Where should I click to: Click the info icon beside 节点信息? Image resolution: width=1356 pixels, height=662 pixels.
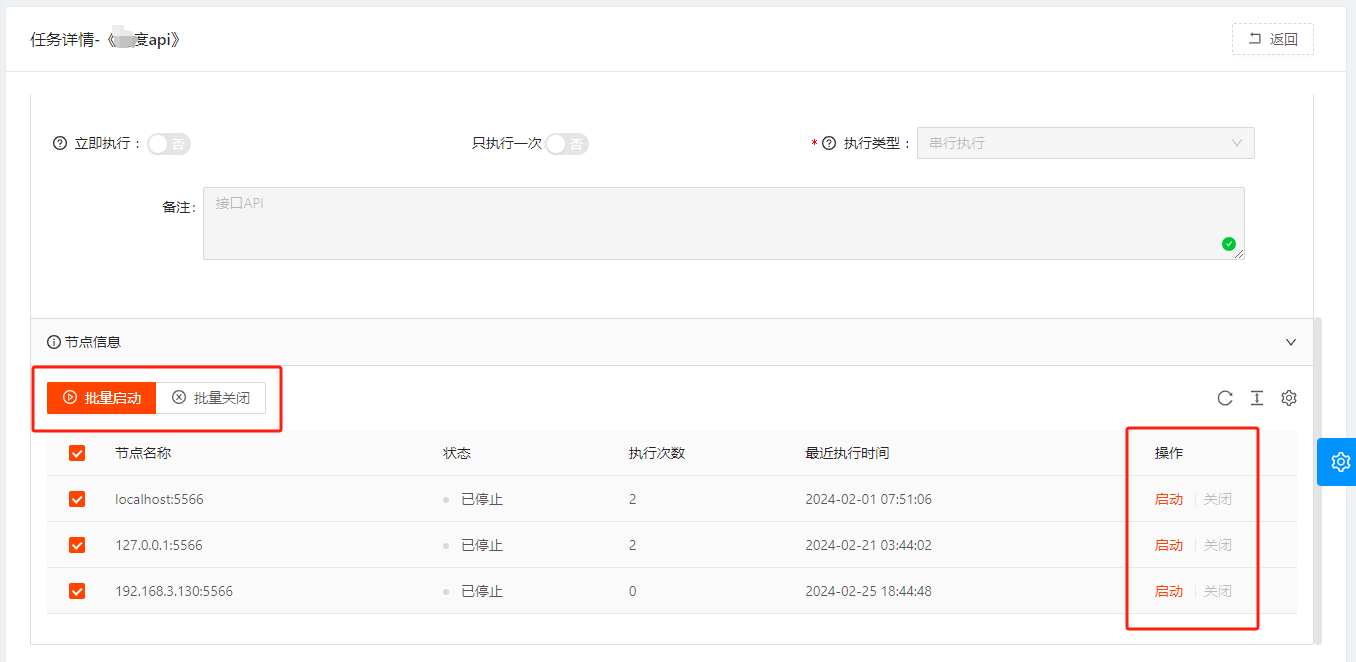[54, 342]
